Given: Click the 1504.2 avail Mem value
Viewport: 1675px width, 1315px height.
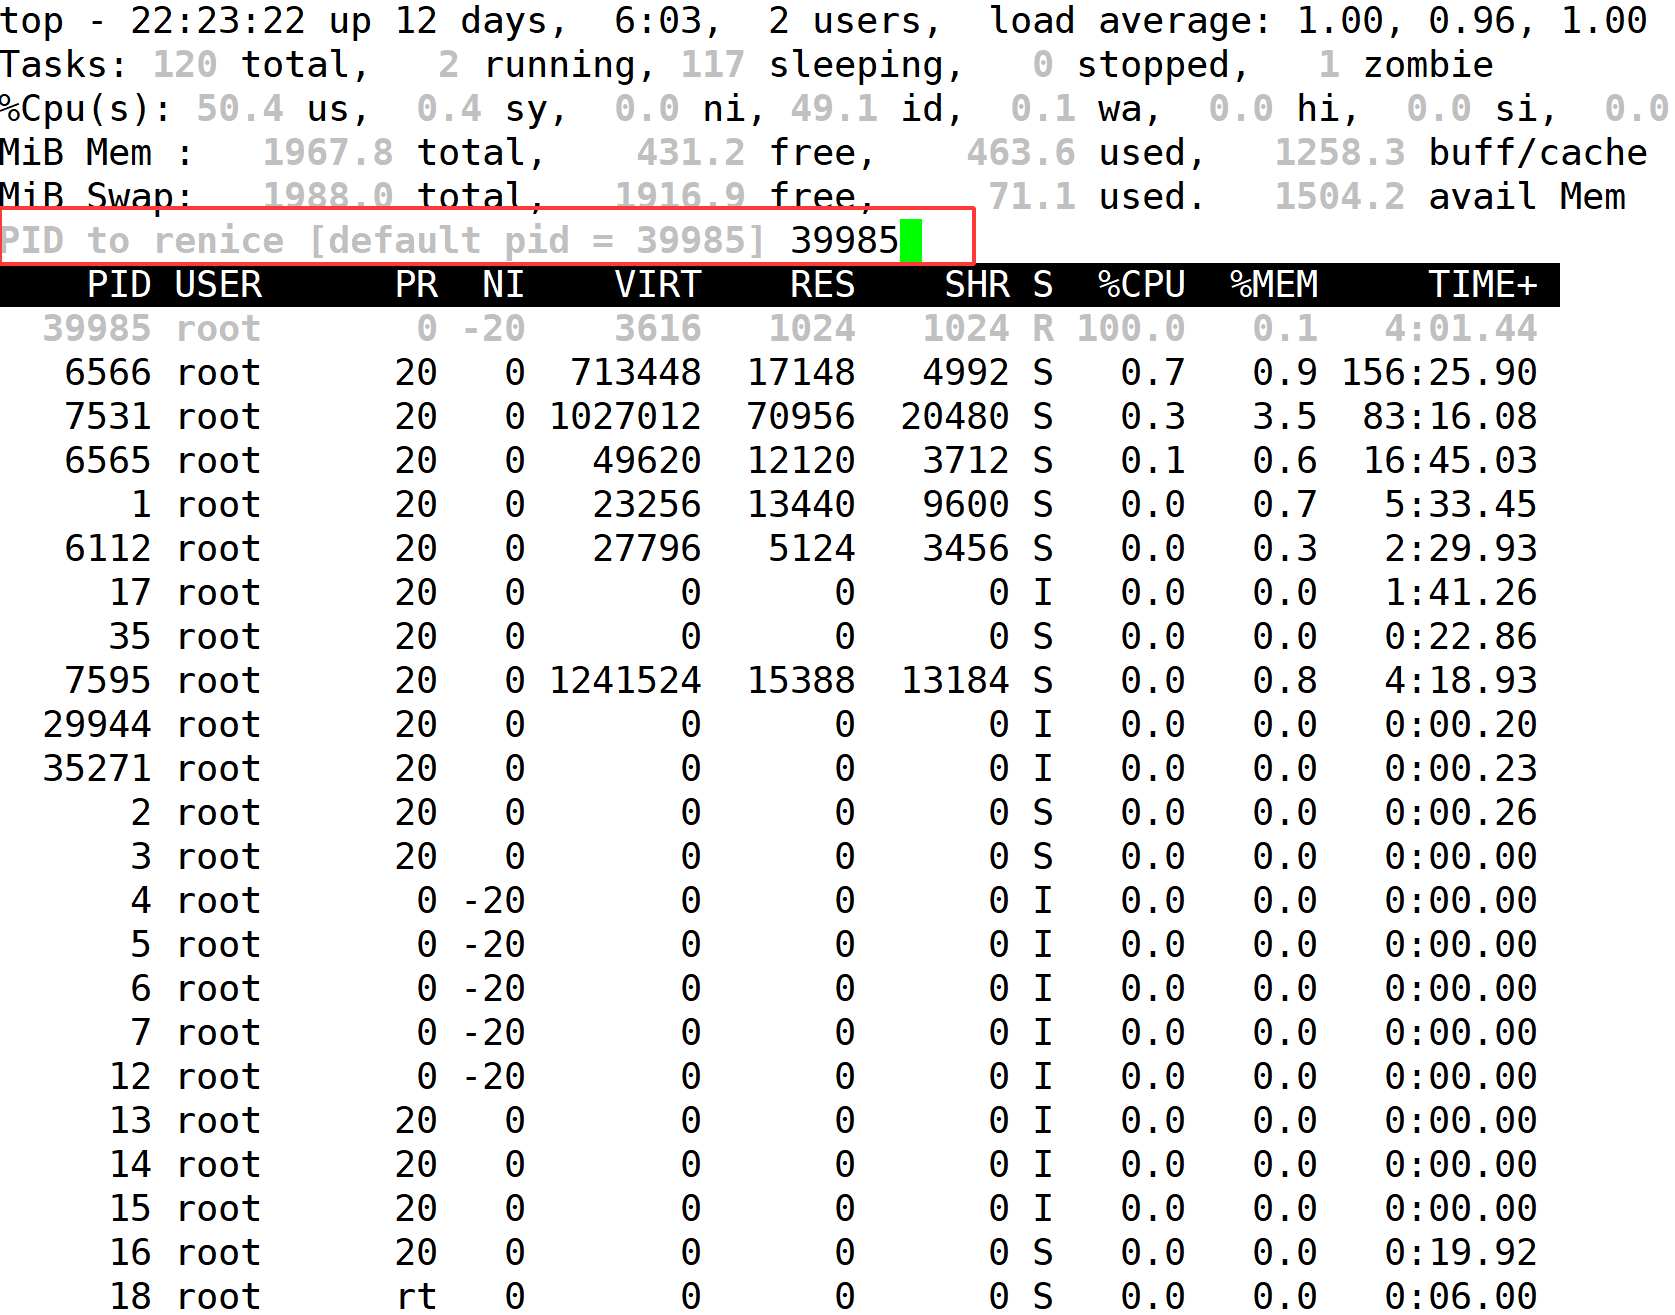Looking at the screenshot, I should pos(1339,197).
